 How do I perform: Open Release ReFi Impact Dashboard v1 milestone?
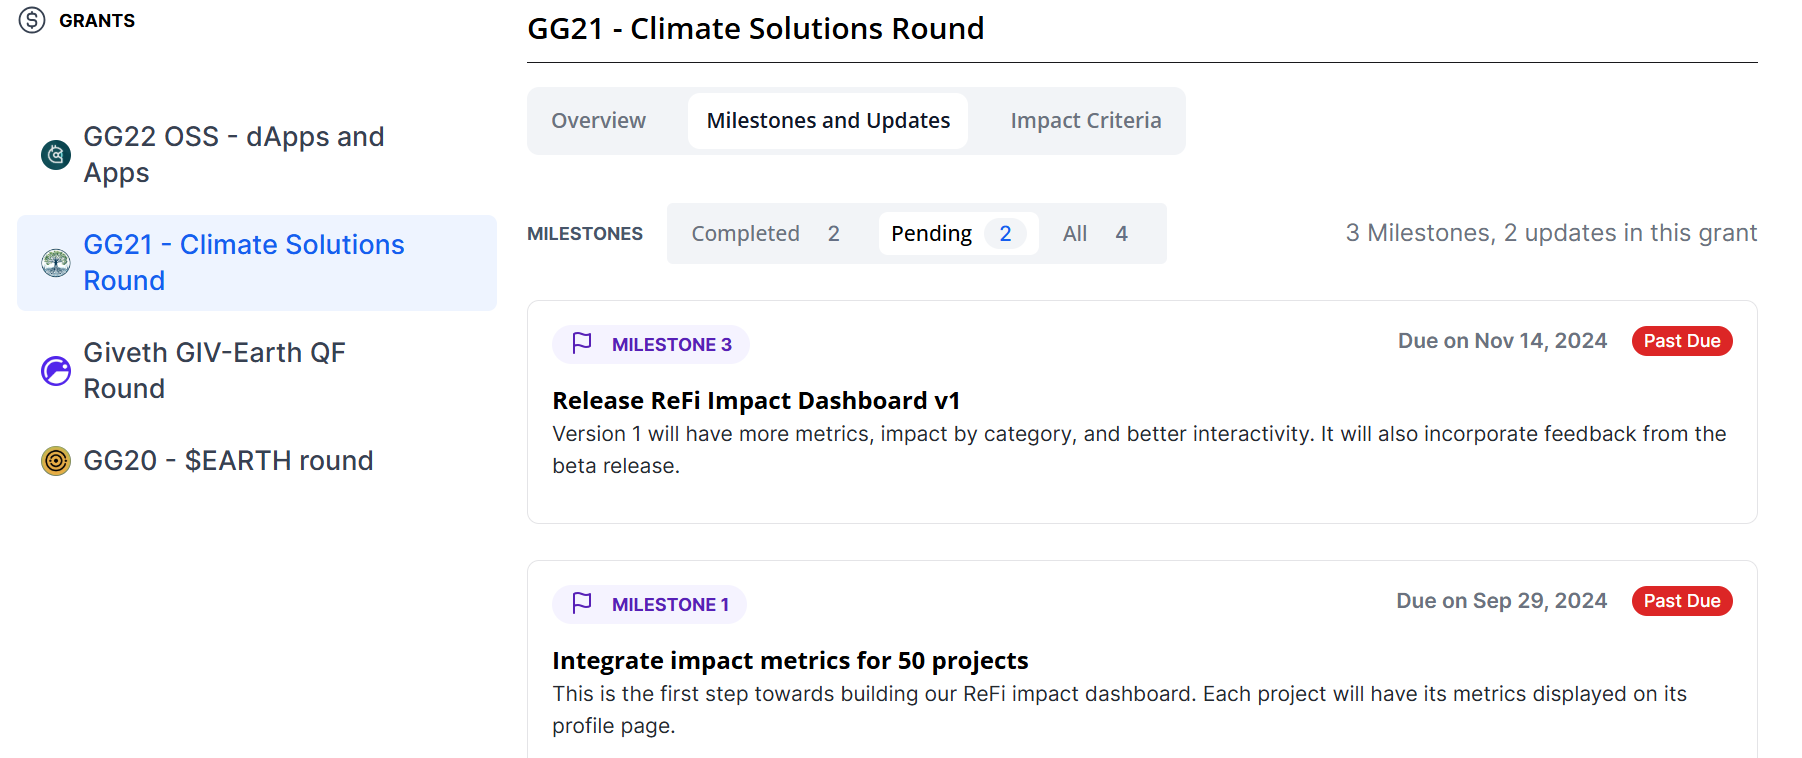click(756, 401)
